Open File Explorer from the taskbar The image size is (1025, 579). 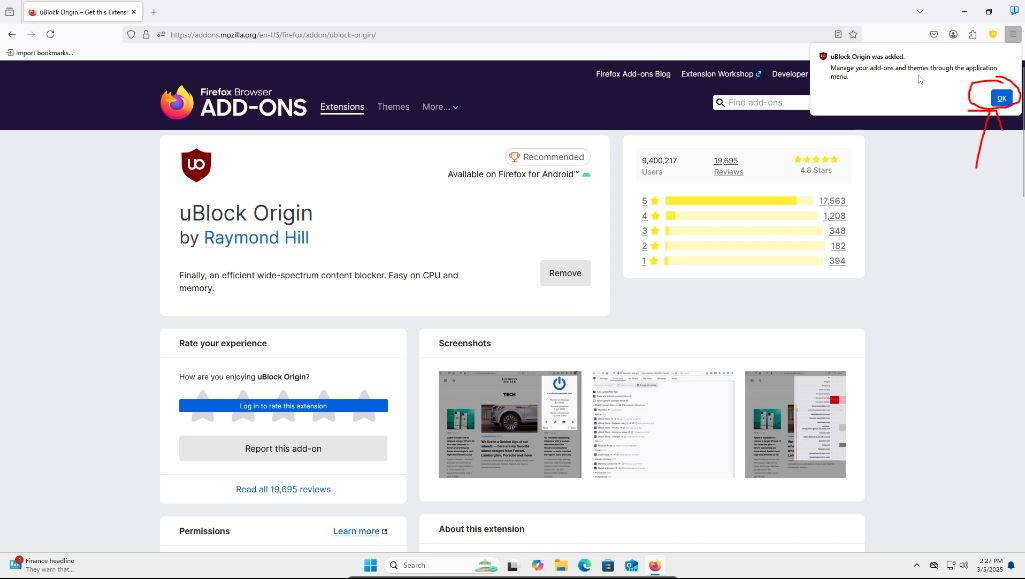point(561,565)
